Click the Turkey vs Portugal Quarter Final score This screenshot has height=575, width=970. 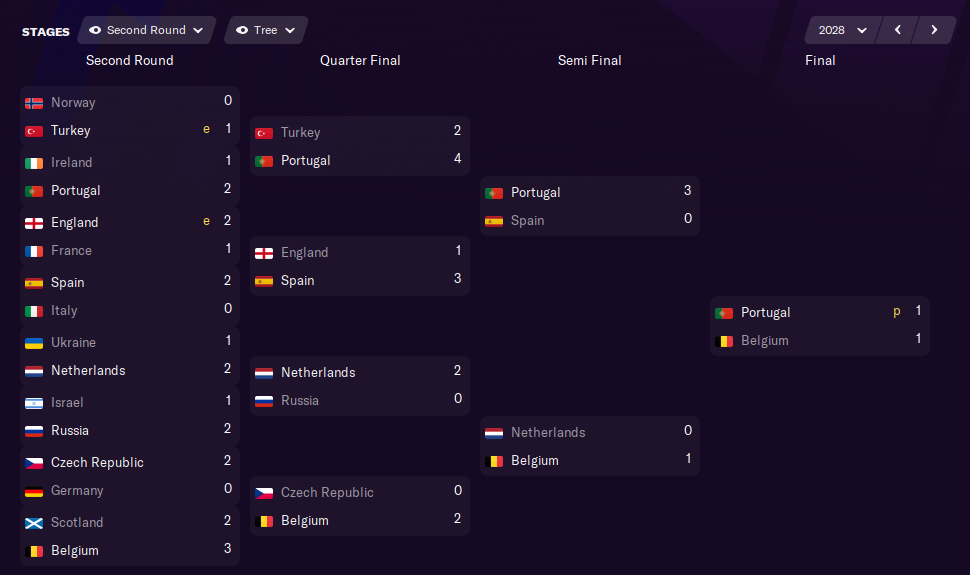[x=457, y=145]
